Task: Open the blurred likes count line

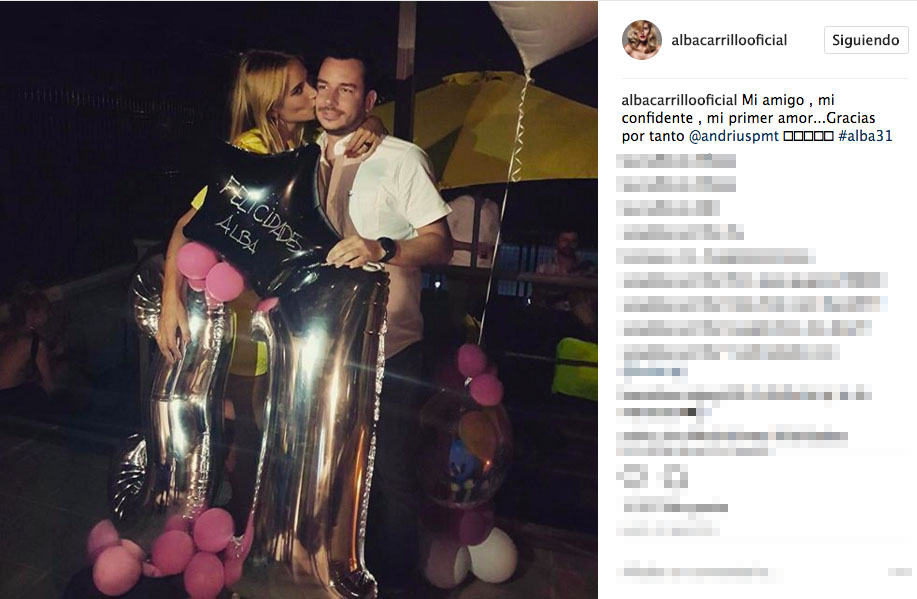Action: point(675,507)
